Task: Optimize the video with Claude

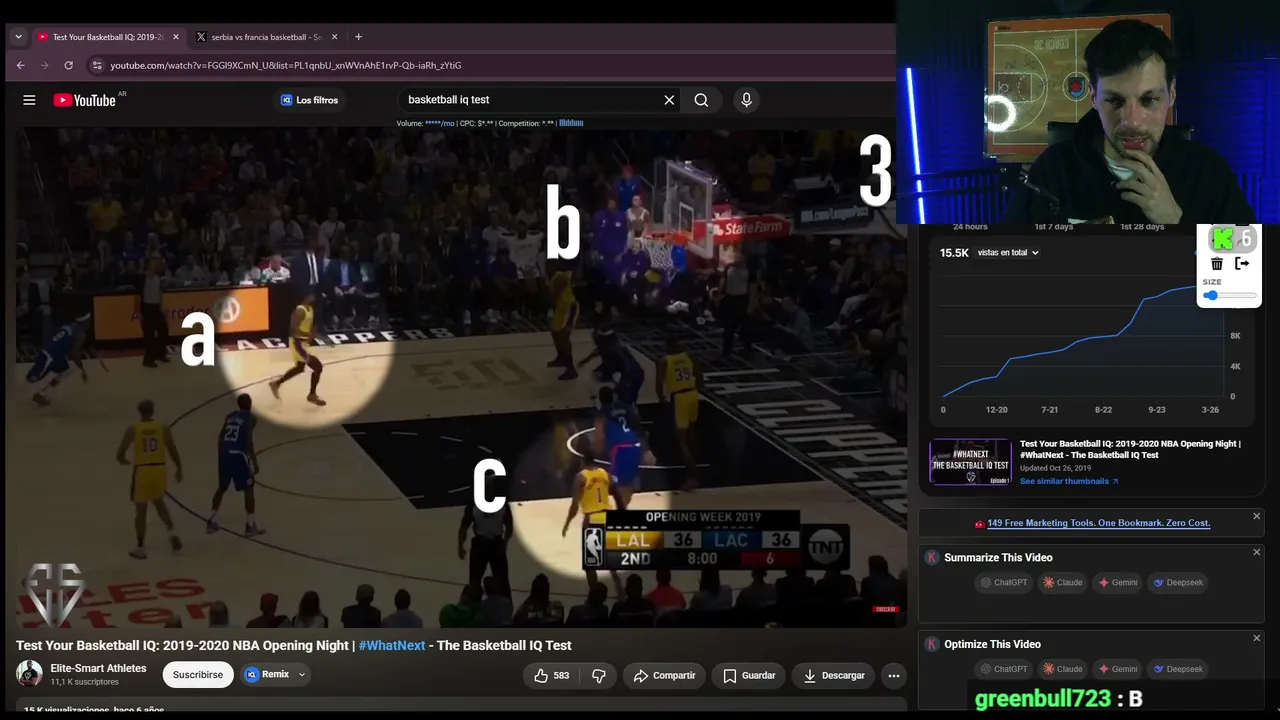Action: coord(1063,669)
